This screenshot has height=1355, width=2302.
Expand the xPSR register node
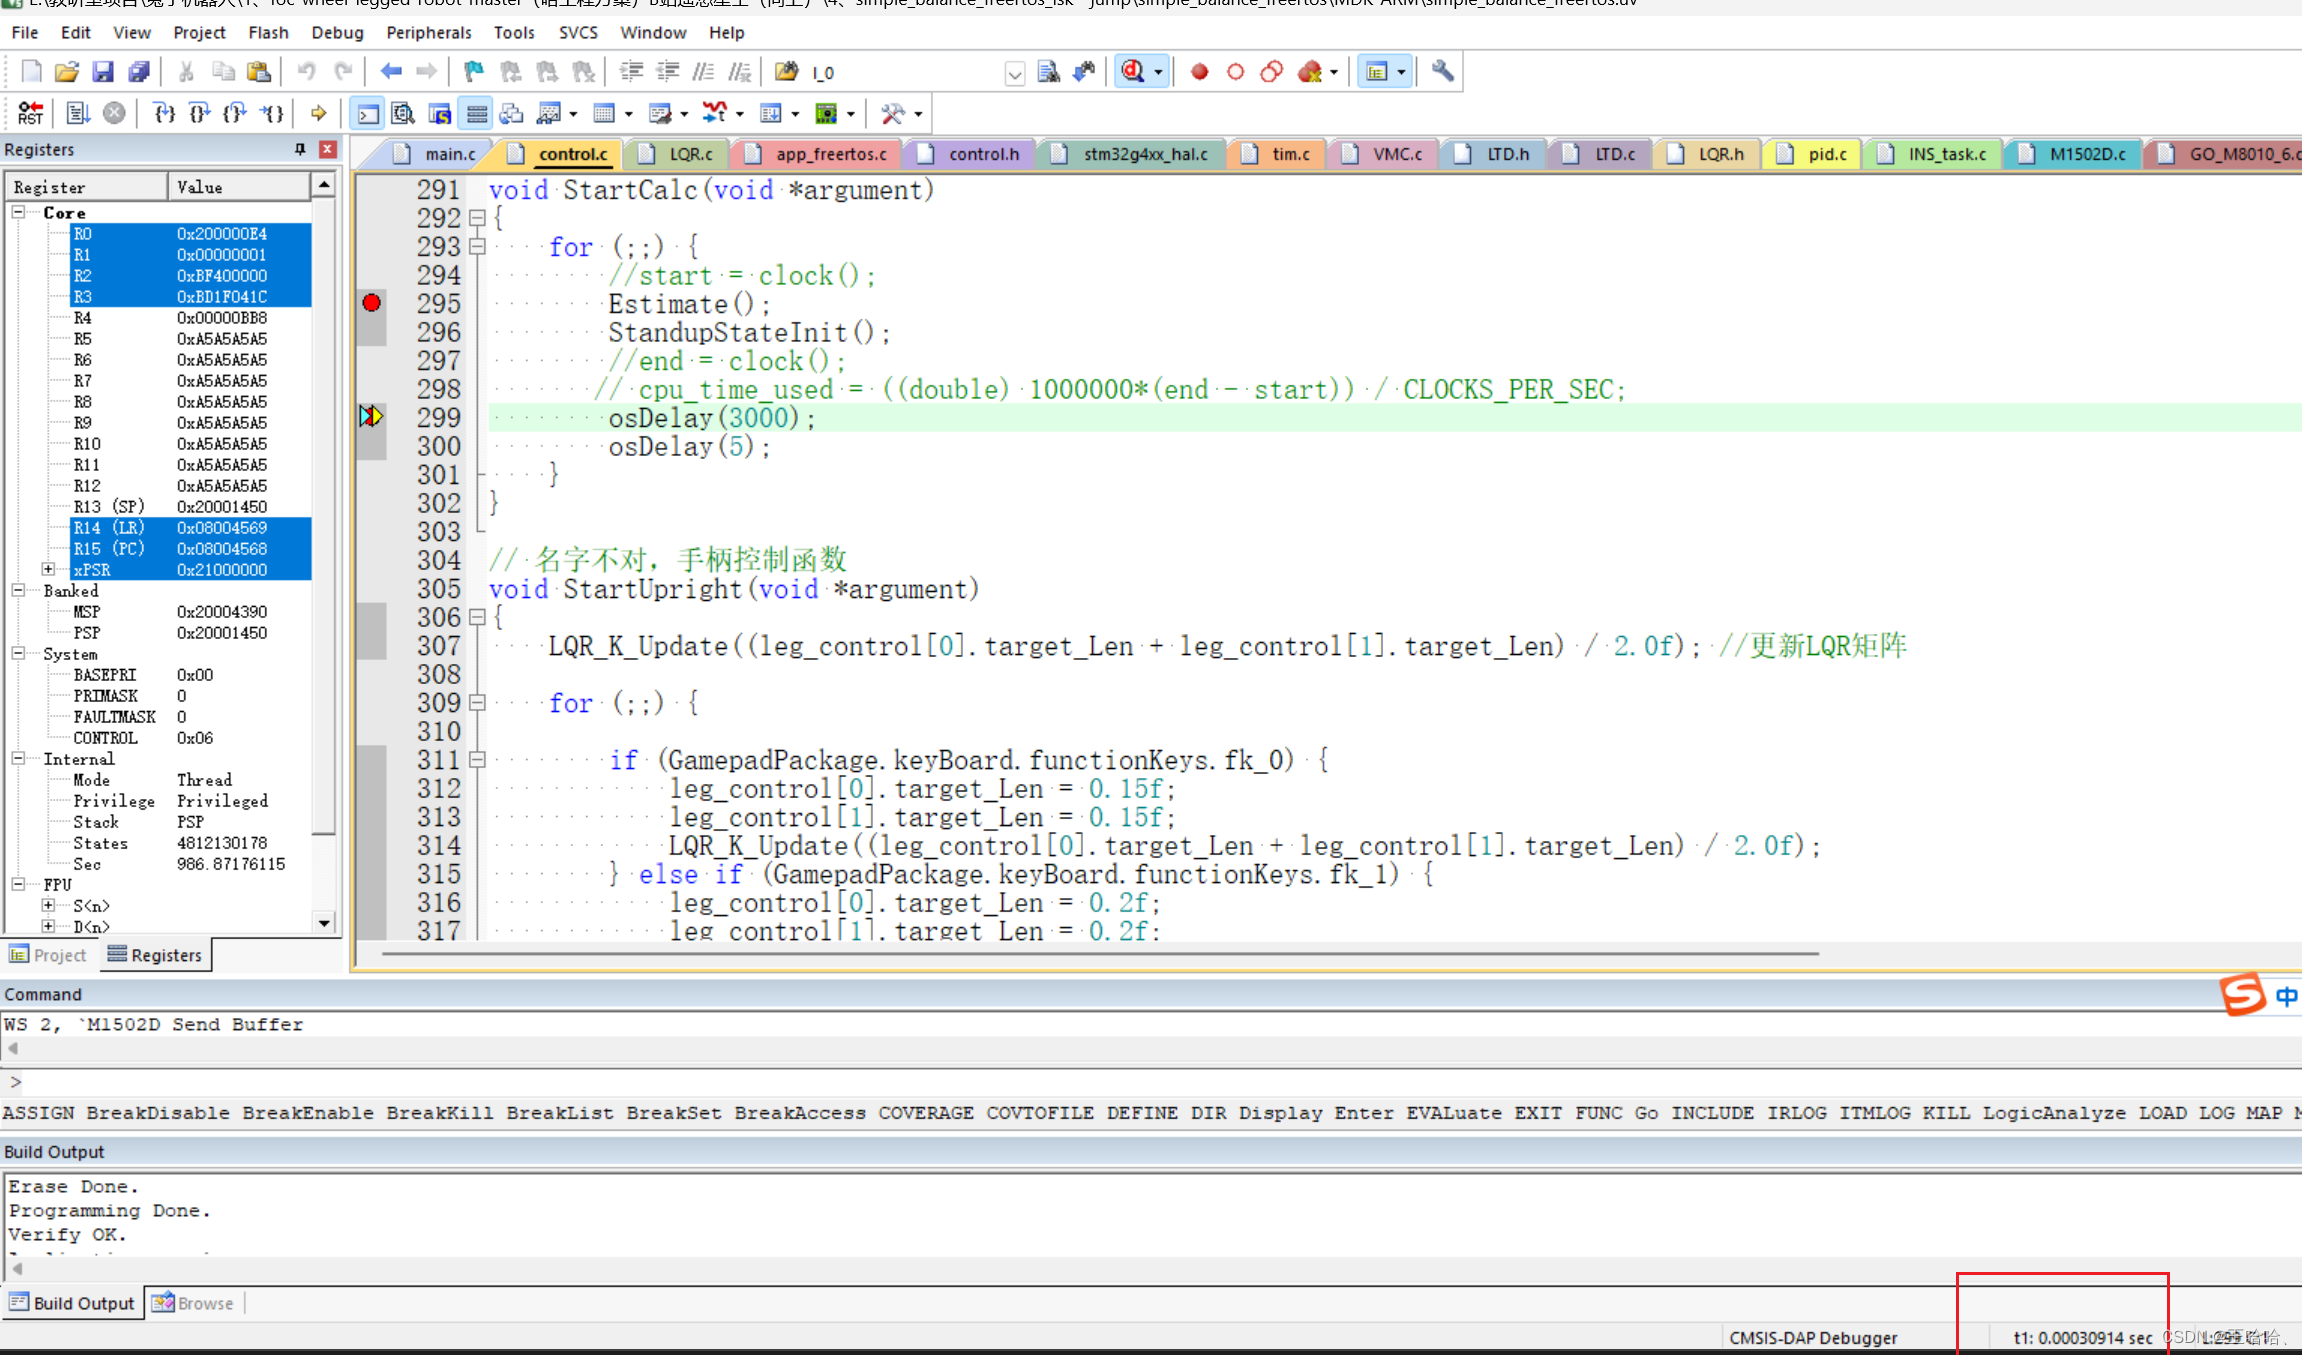tap(48, 569)
